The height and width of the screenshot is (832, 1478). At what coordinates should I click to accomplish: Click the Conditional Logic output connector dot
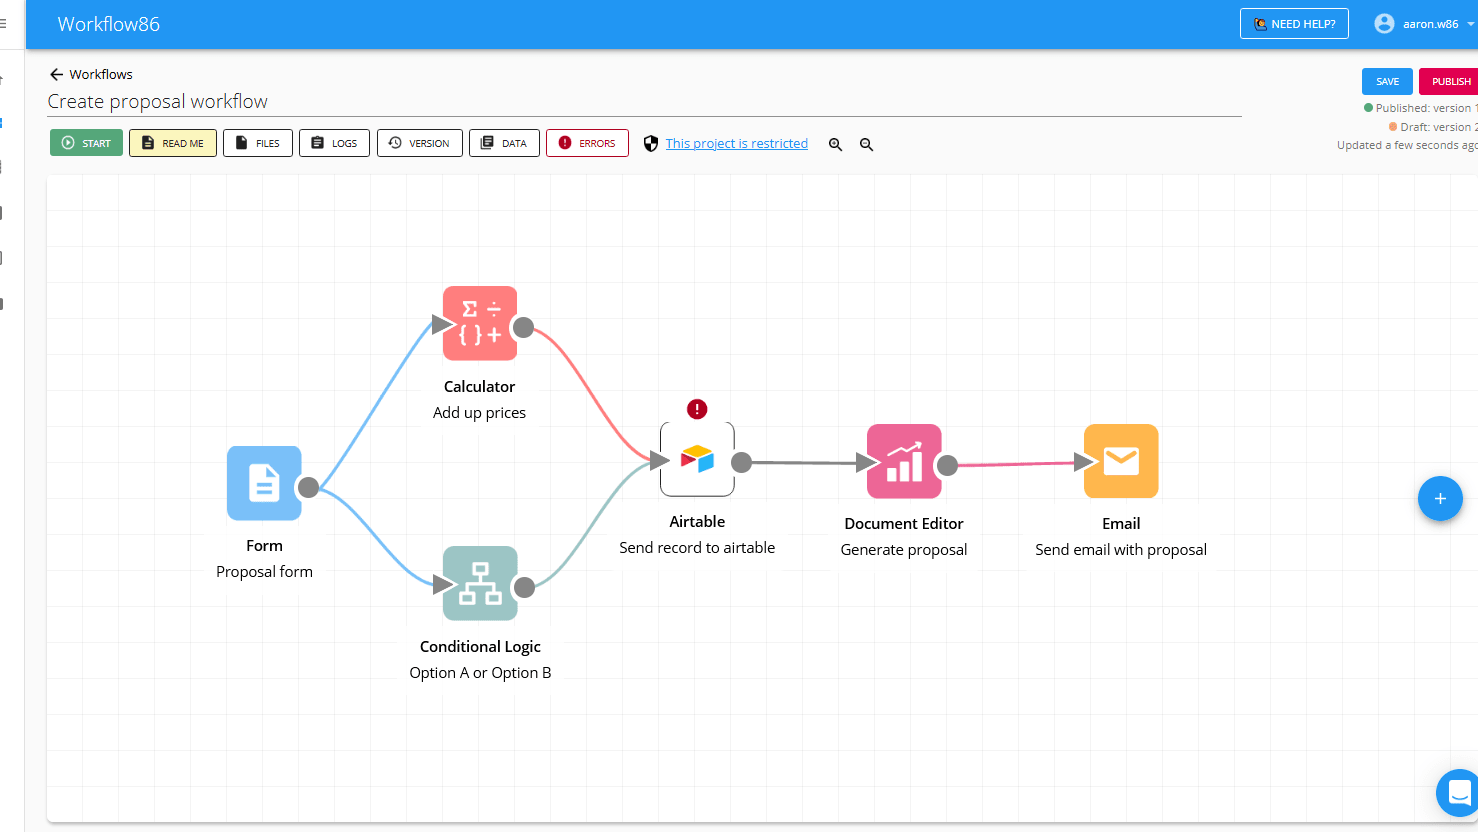[x=524, y=587]
